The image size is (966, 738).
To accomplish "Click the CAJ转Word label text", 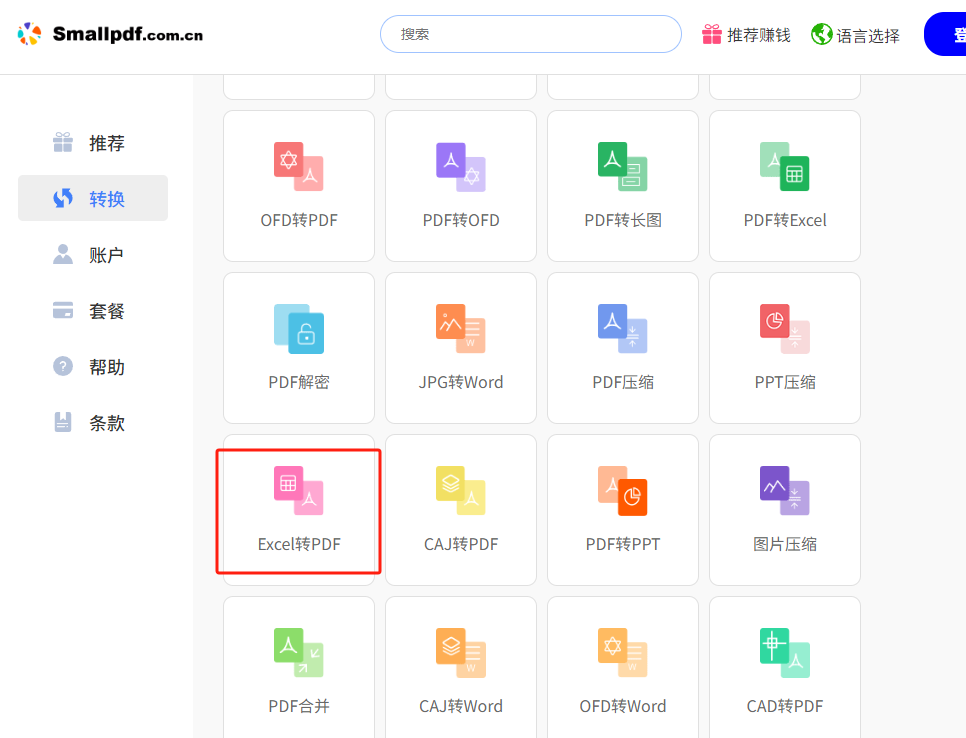I will 461,706.
